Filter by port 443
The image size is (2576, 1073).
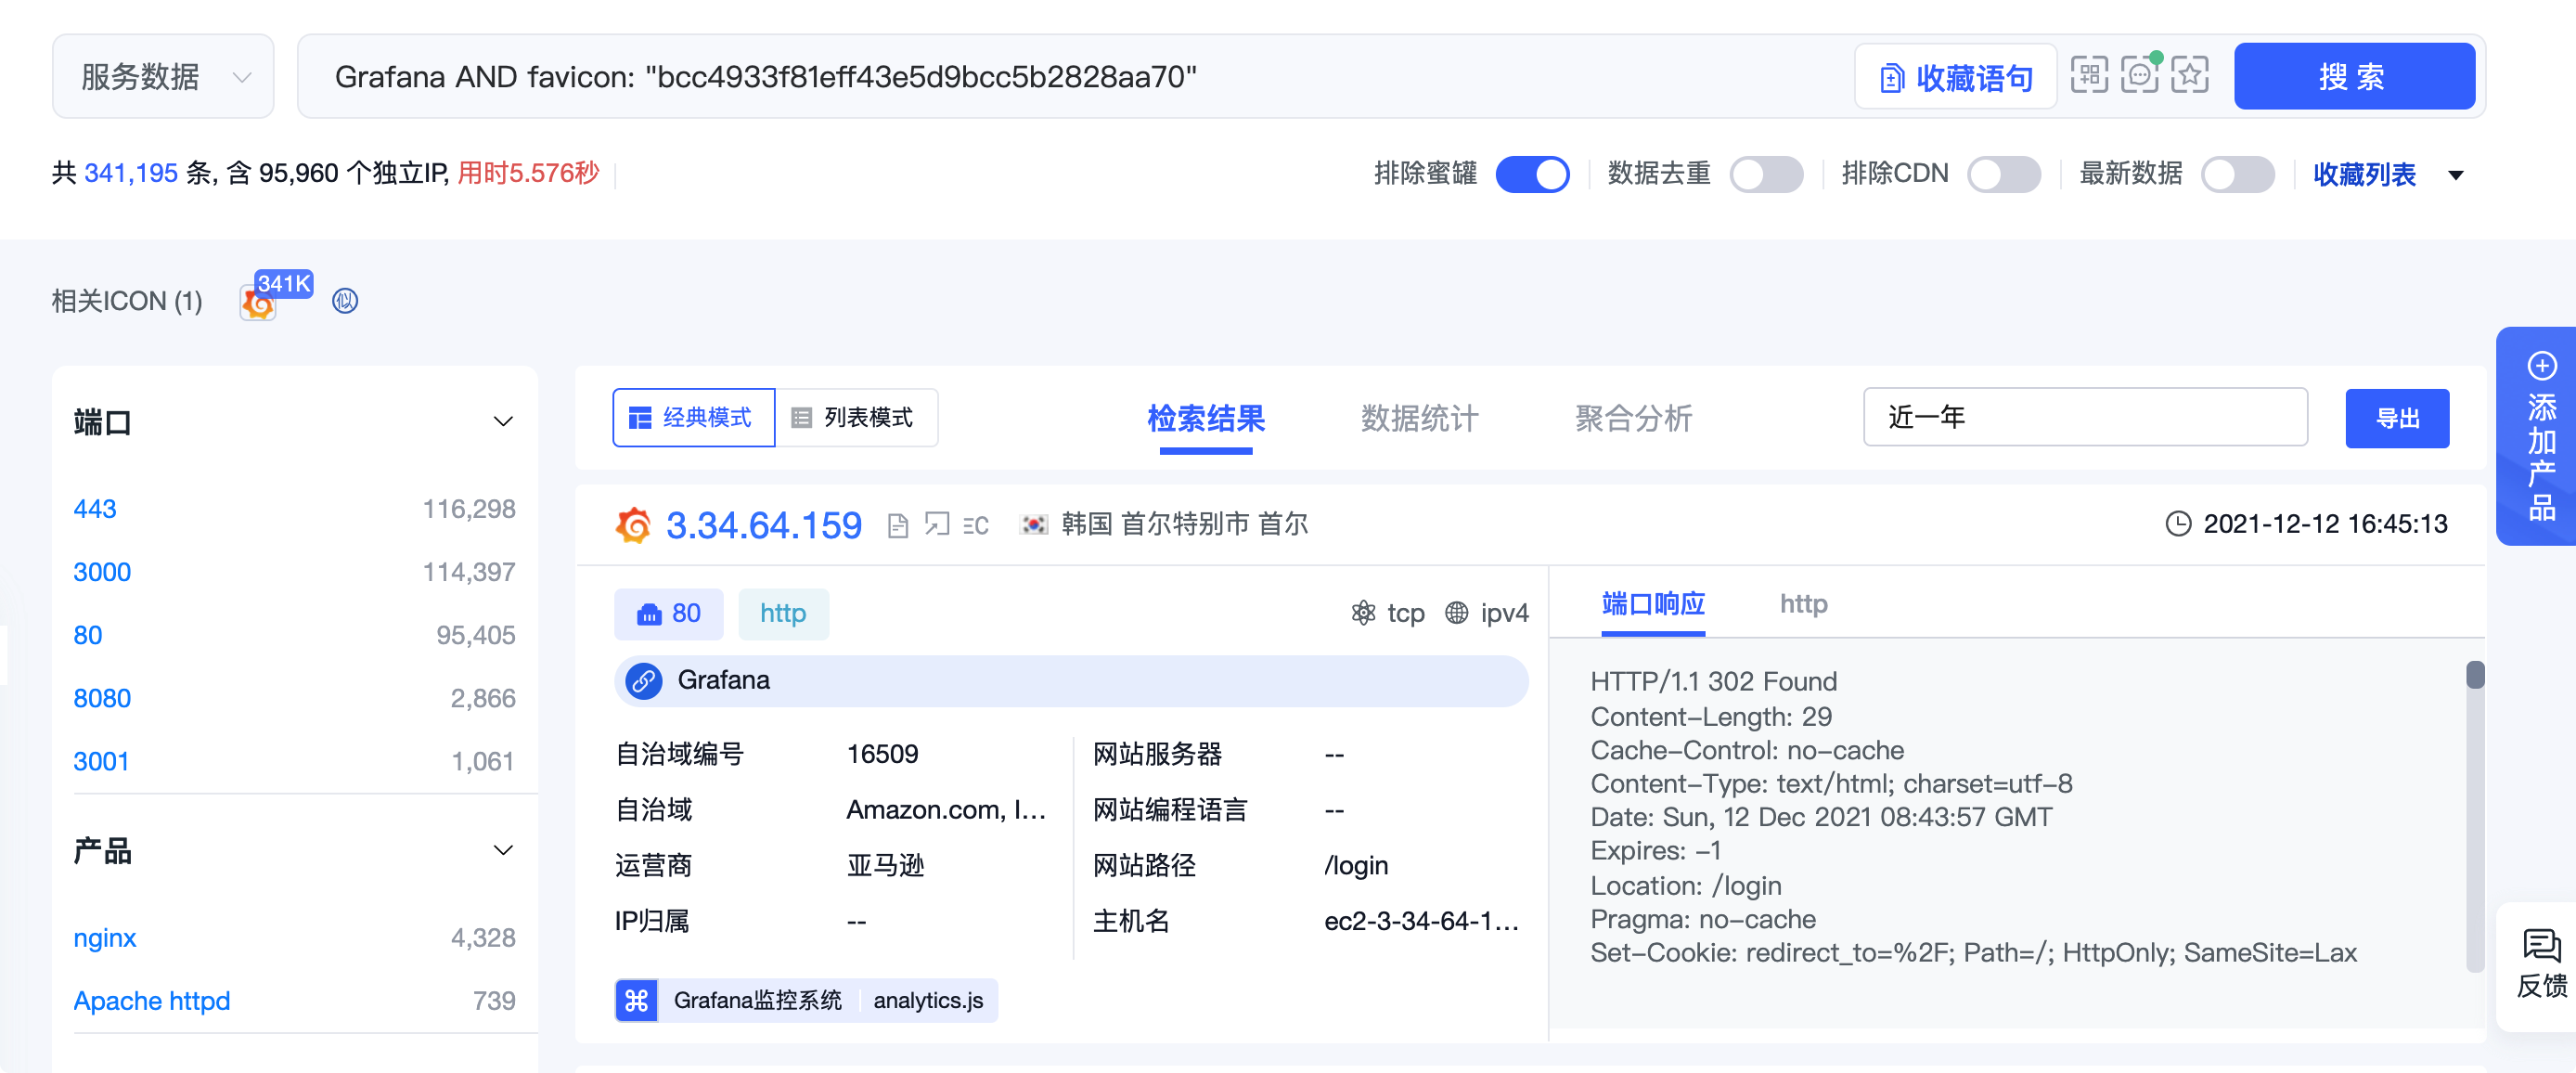coord(95,509)
